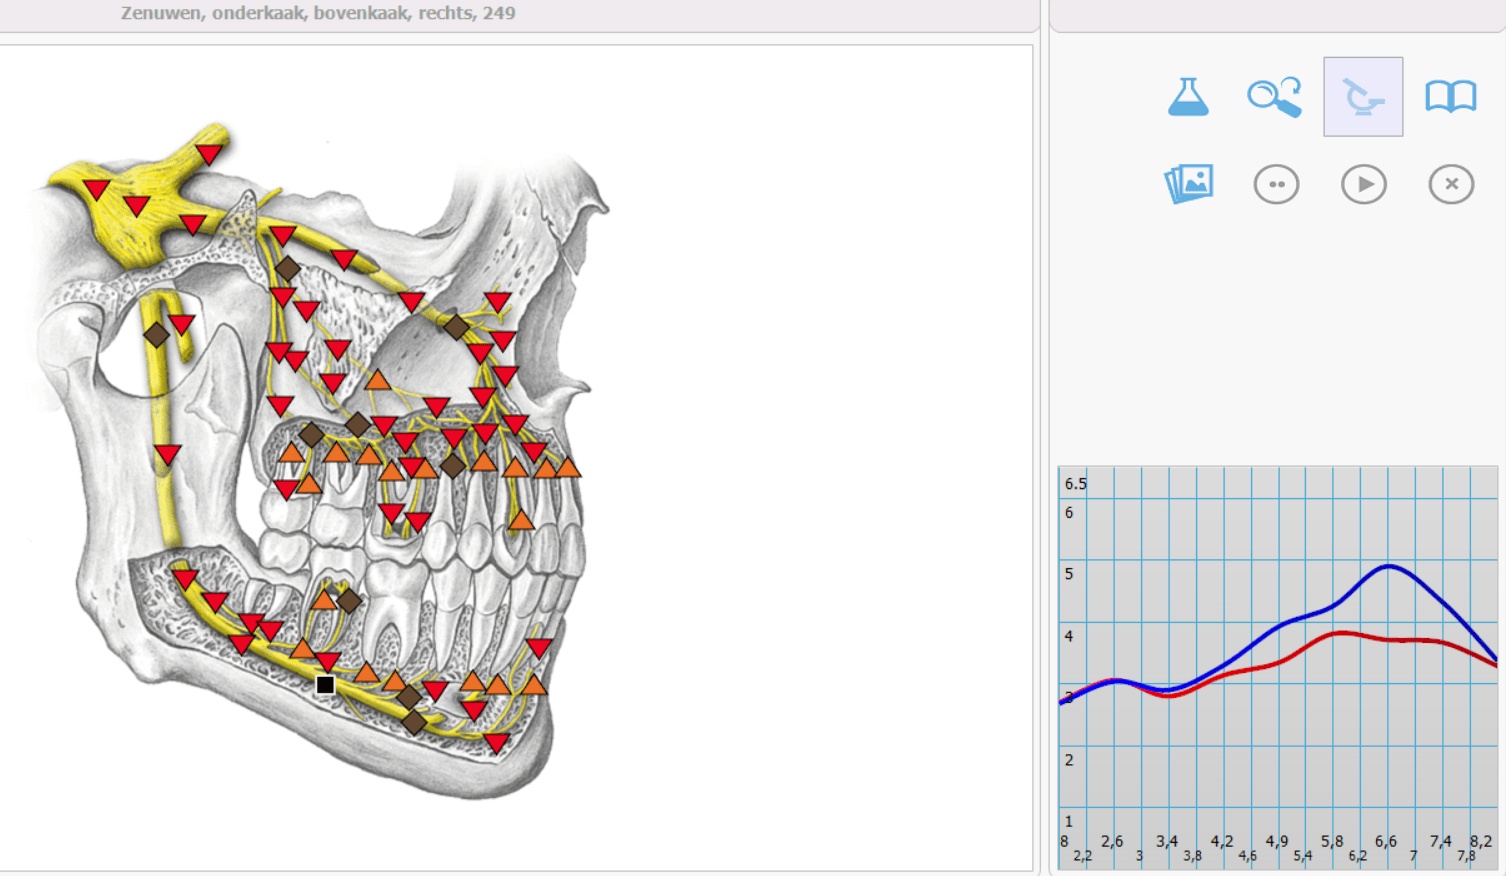Viewport: 1506px width, 876px height.
Task: Select the black square marker on lower jaw
Action: tap(325, 685)
